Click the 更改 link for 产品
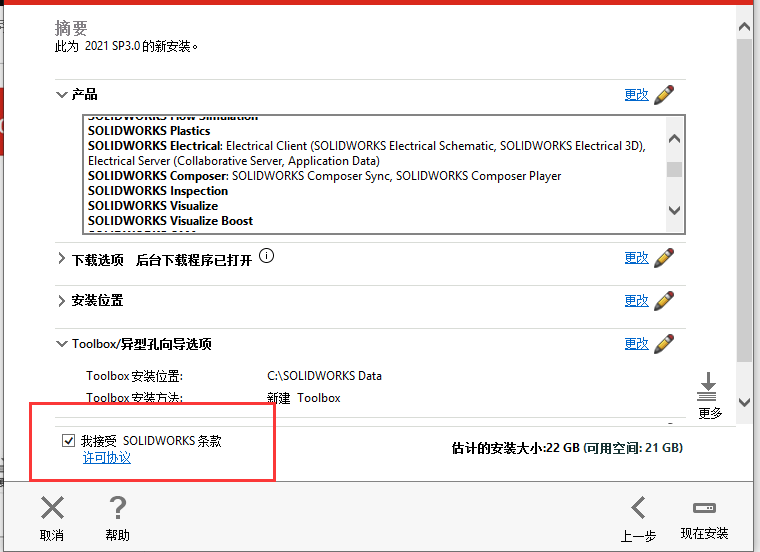 [x=636, y=95]
